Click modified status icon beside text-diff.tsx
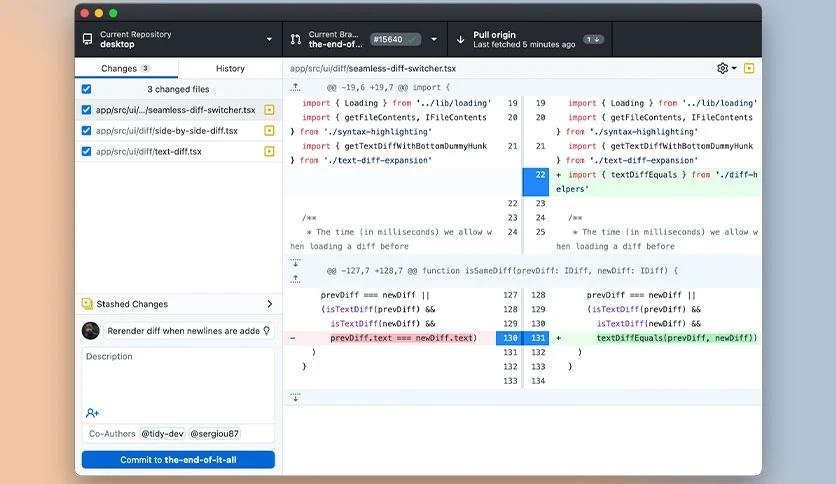The height and width of the screenshot is (484, 836). [269, 152]
